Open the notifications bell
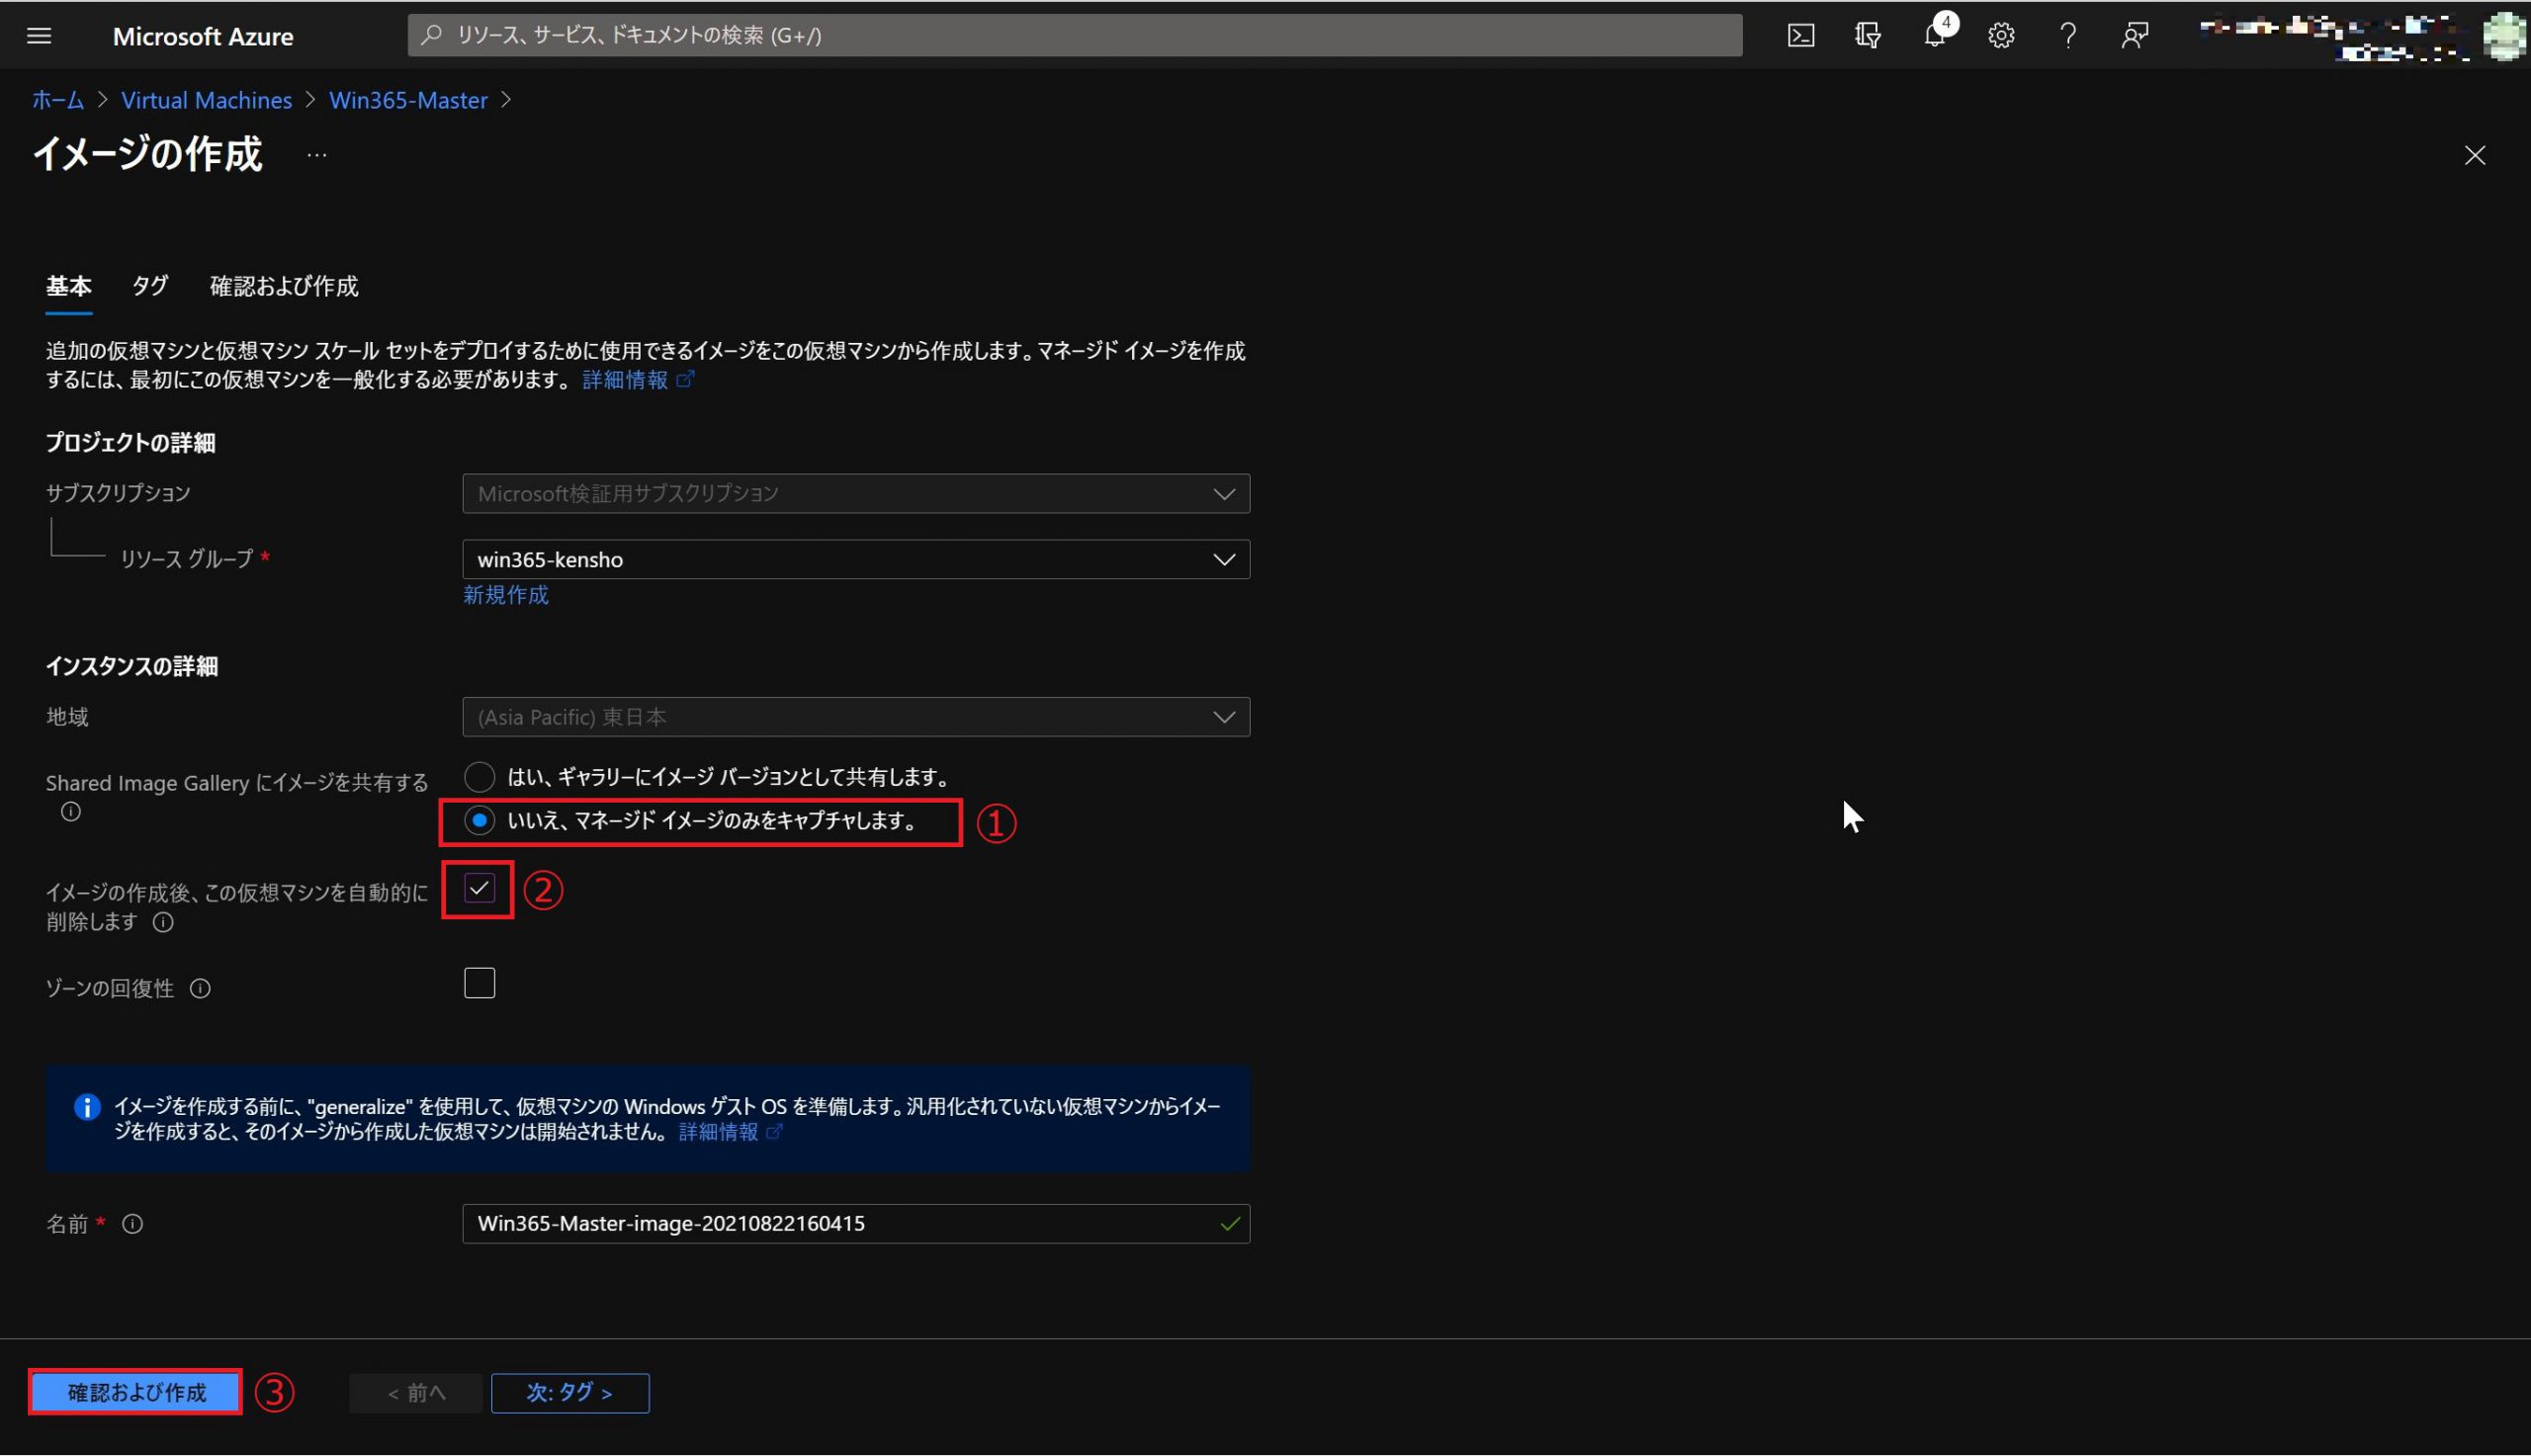The height and width of the screenshot is (1456, 2531). tap(1934, 36)
